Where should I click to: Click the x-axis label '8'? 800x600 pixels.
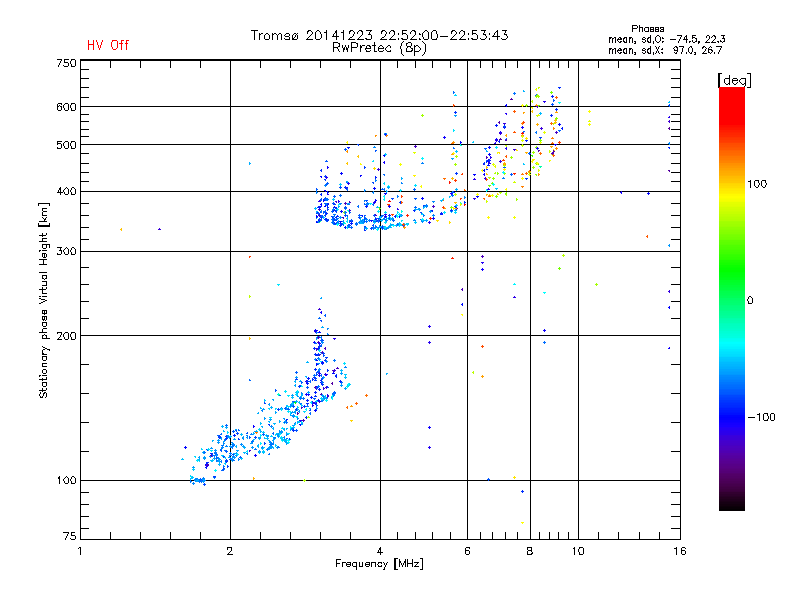530,551
